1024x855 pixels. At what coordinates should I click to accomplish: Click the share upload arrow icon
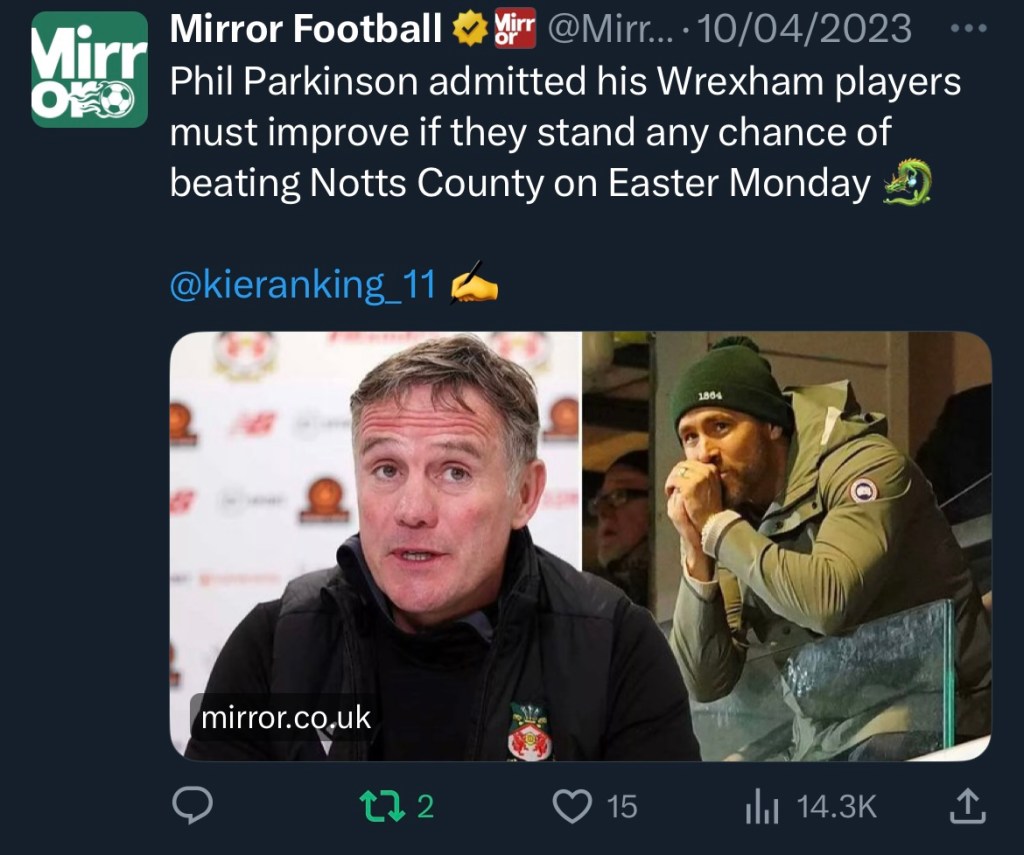[967, 806]
